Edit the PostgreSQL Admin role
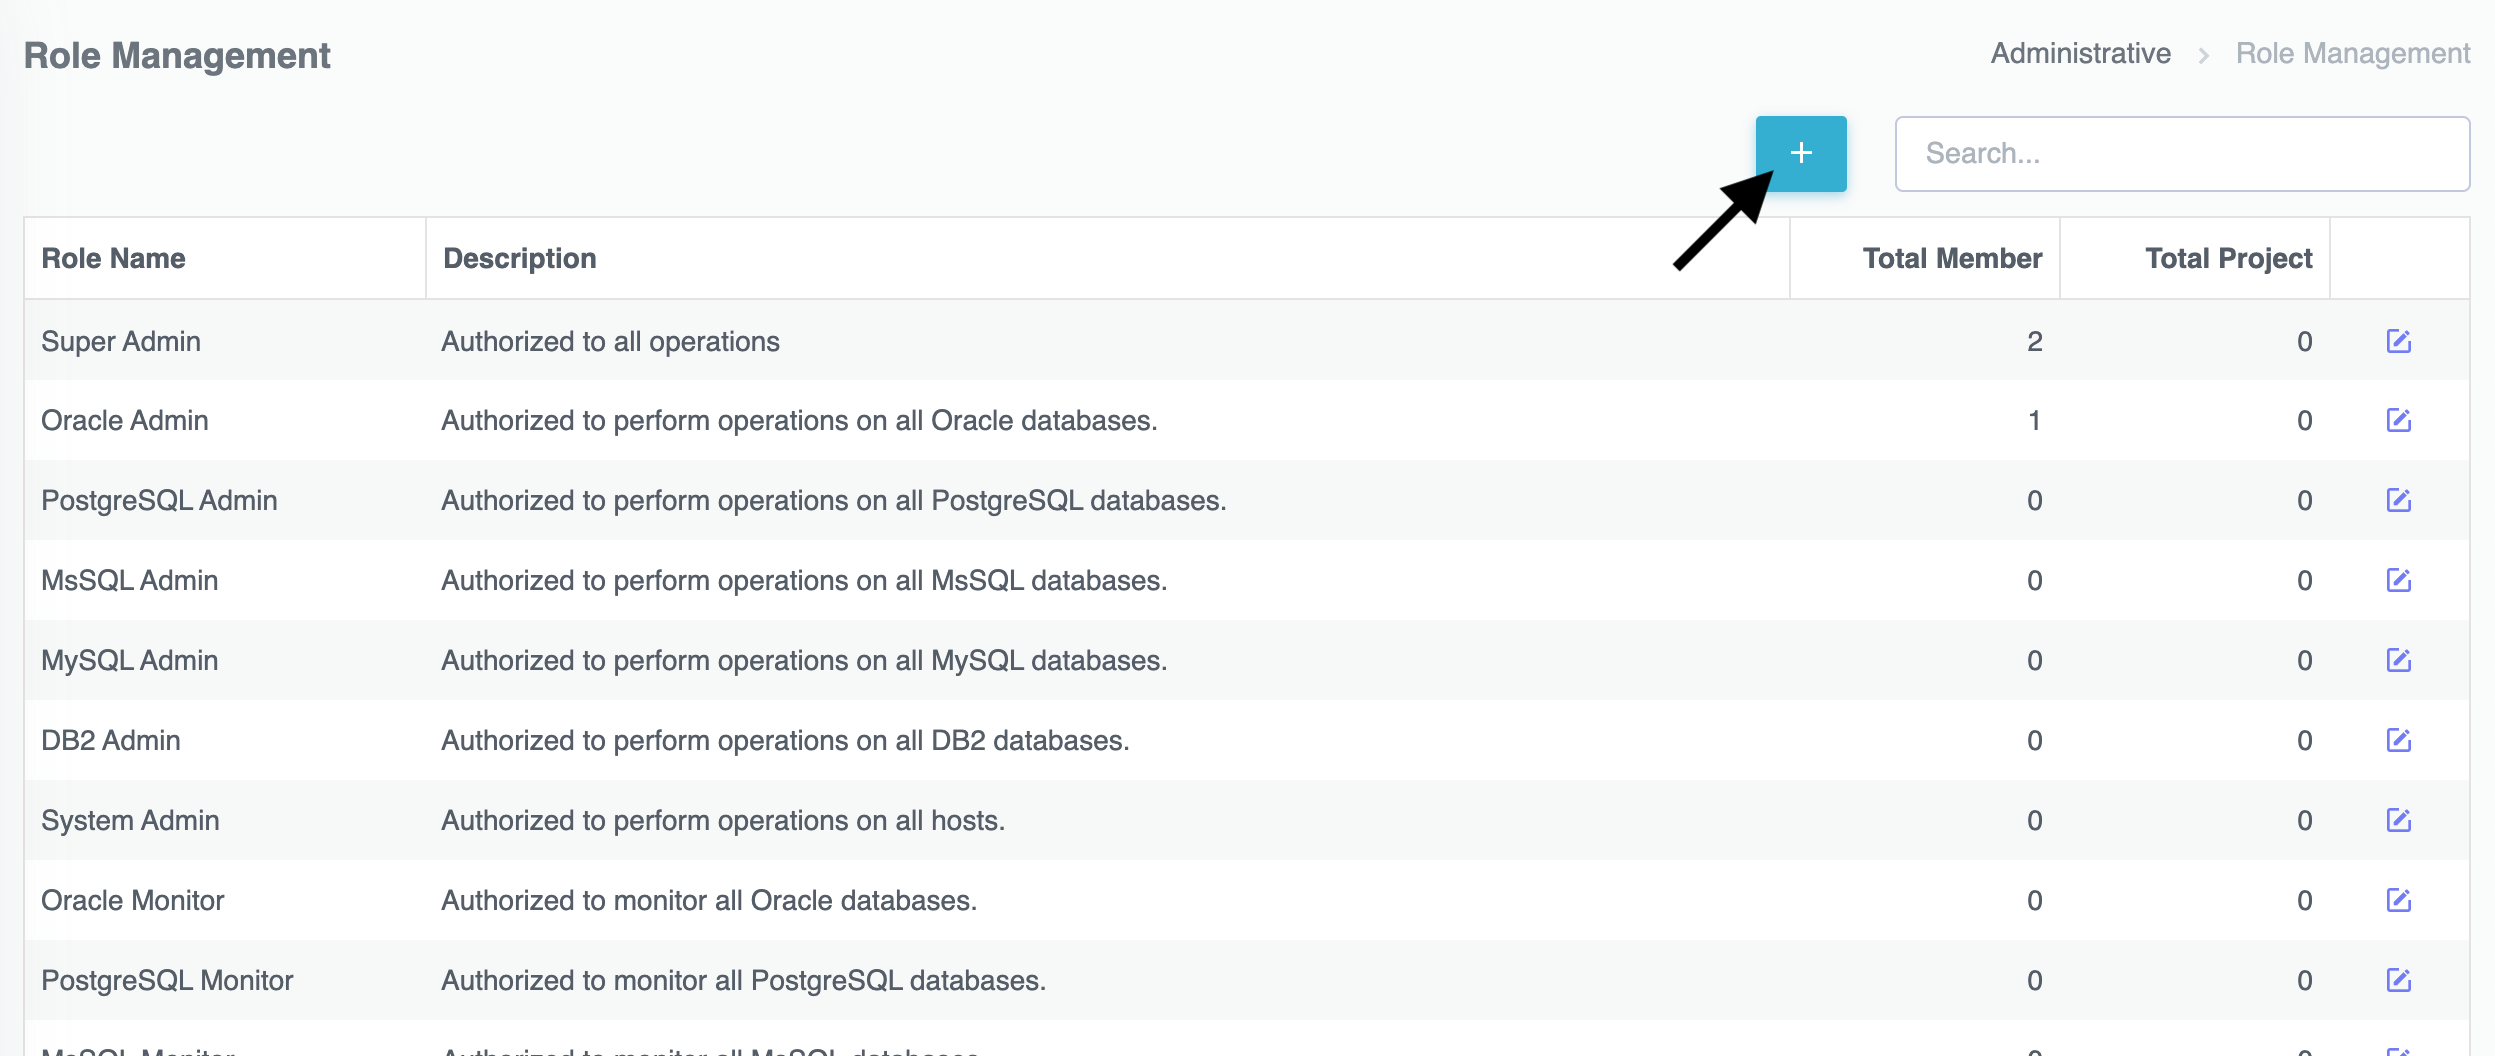2495x1056 pixels. [2398, 500]
